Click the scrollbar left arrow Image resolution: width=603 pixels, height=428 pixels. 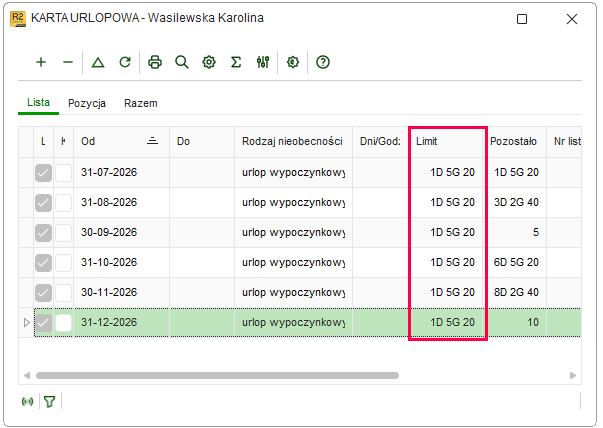[x=27, y=375]
